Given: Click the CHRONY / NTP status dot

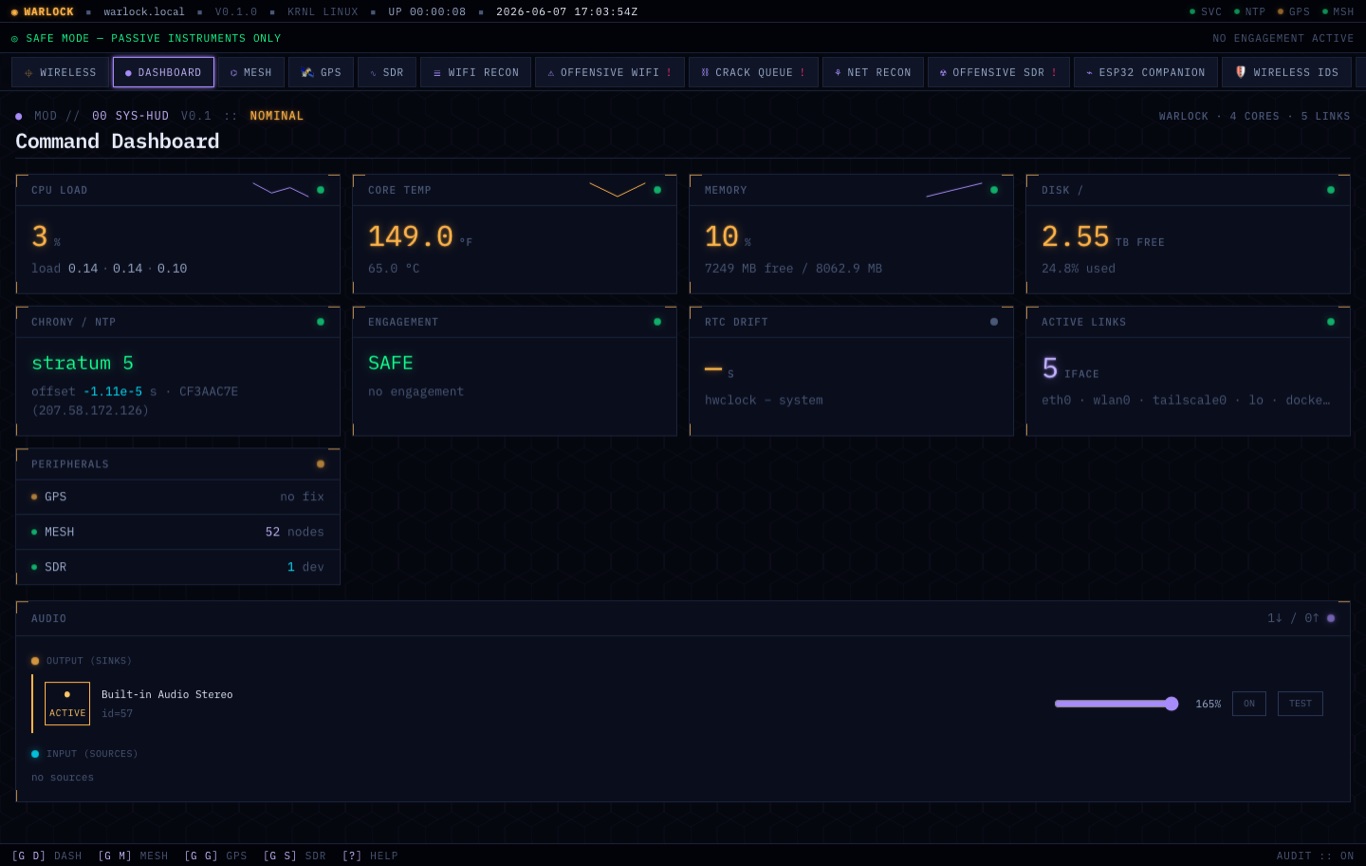Looking at the screenshot, I should click(321, 322).
